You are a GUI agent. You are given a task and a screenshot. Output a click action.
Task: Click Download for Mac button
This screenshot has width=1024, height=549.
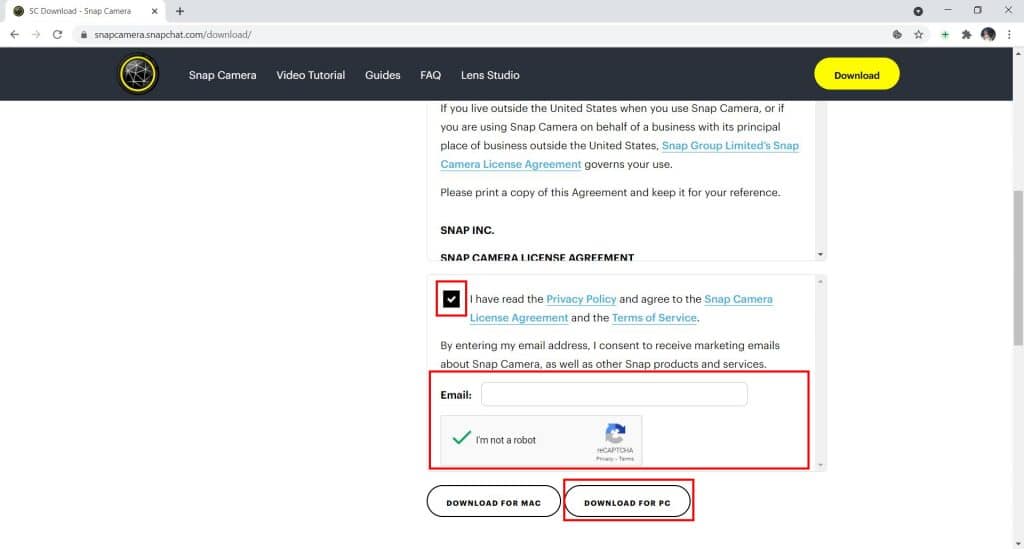click(x=494, y=502)
